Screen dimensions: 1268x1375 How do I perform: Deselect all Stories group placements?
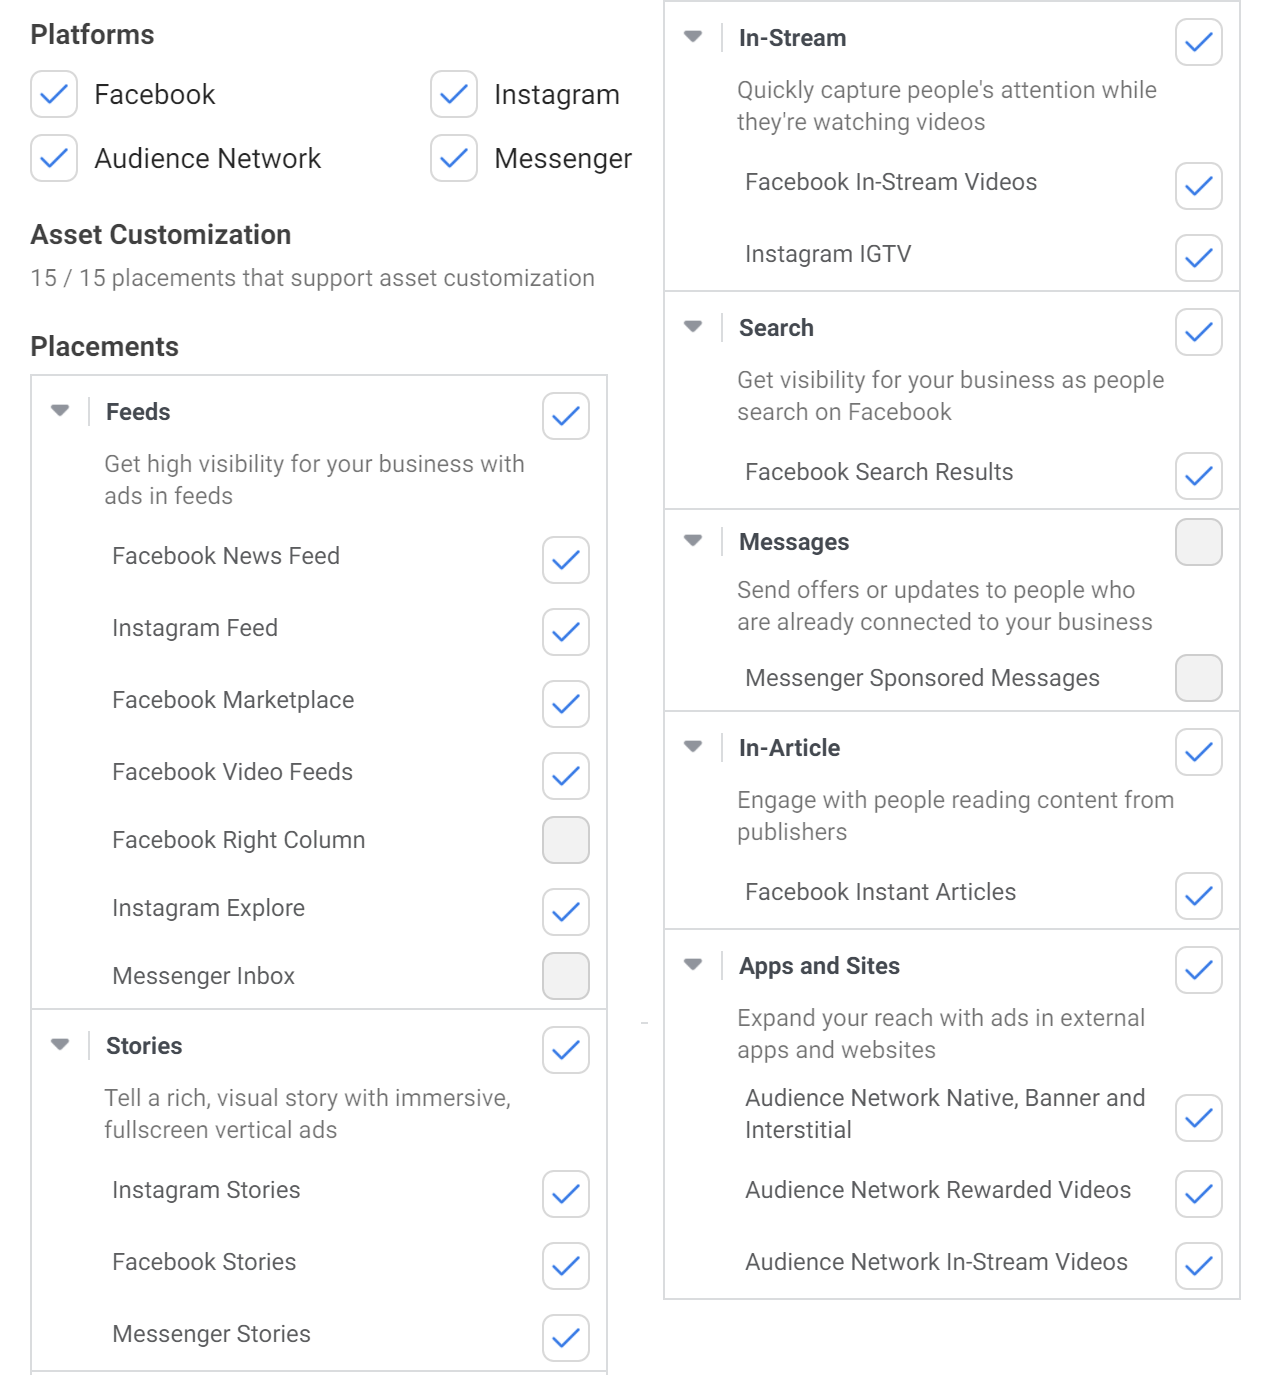566,1050
